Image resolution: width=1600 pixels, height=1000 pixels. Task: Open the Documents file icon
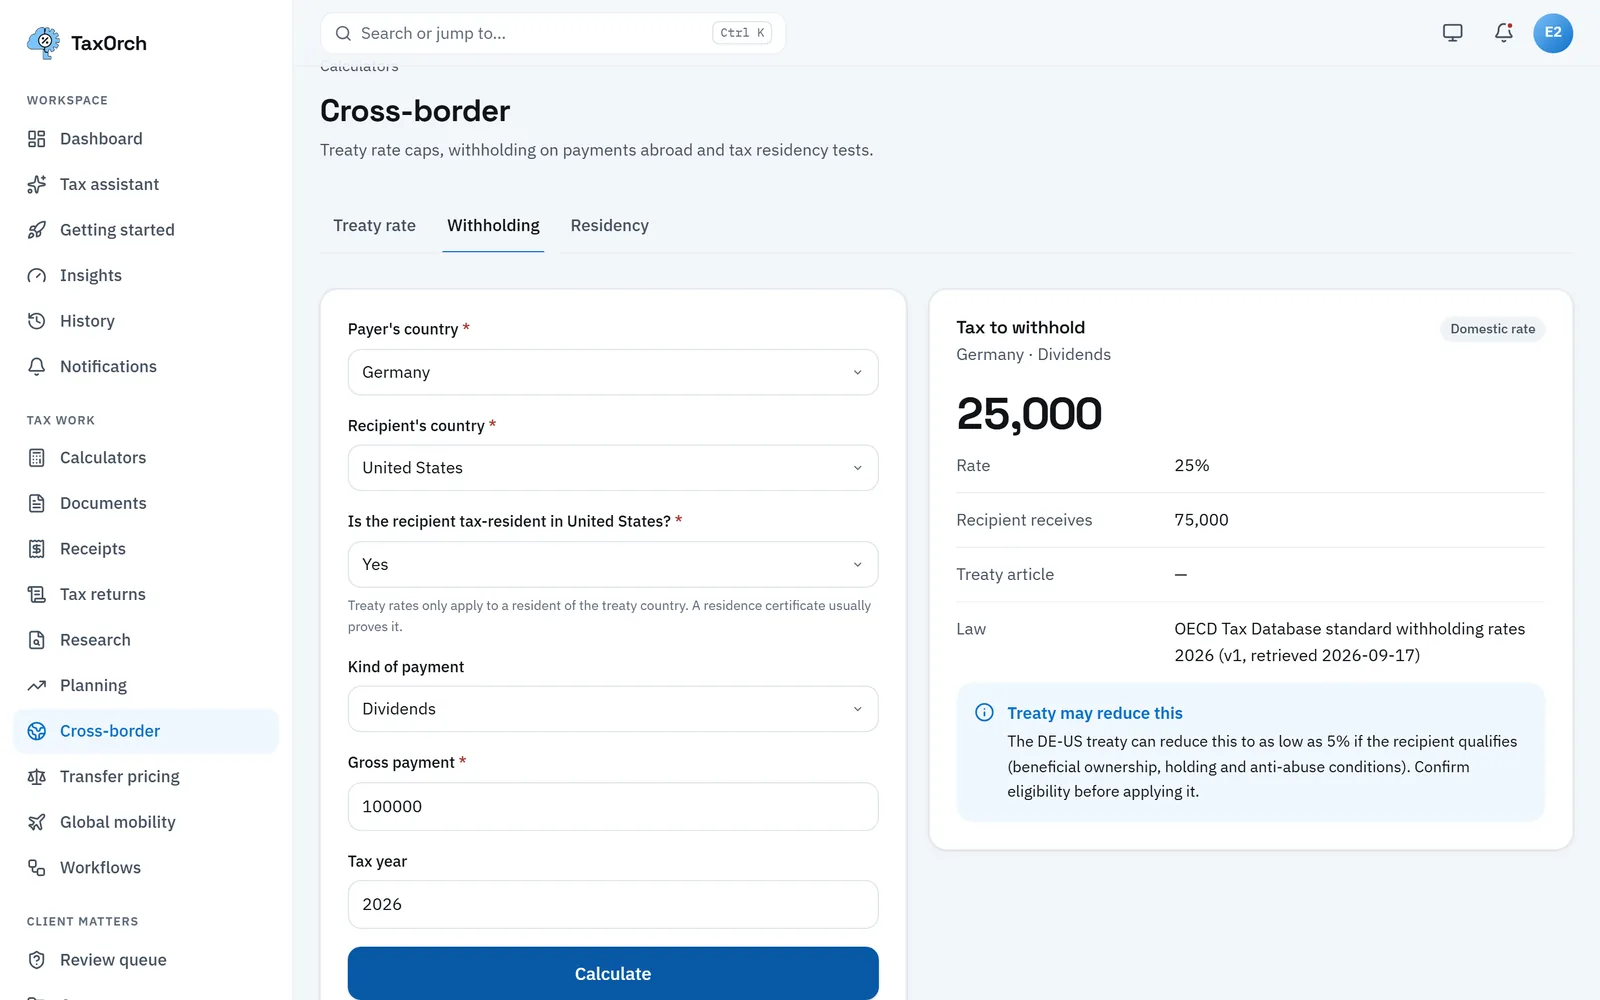click(37, 503)
